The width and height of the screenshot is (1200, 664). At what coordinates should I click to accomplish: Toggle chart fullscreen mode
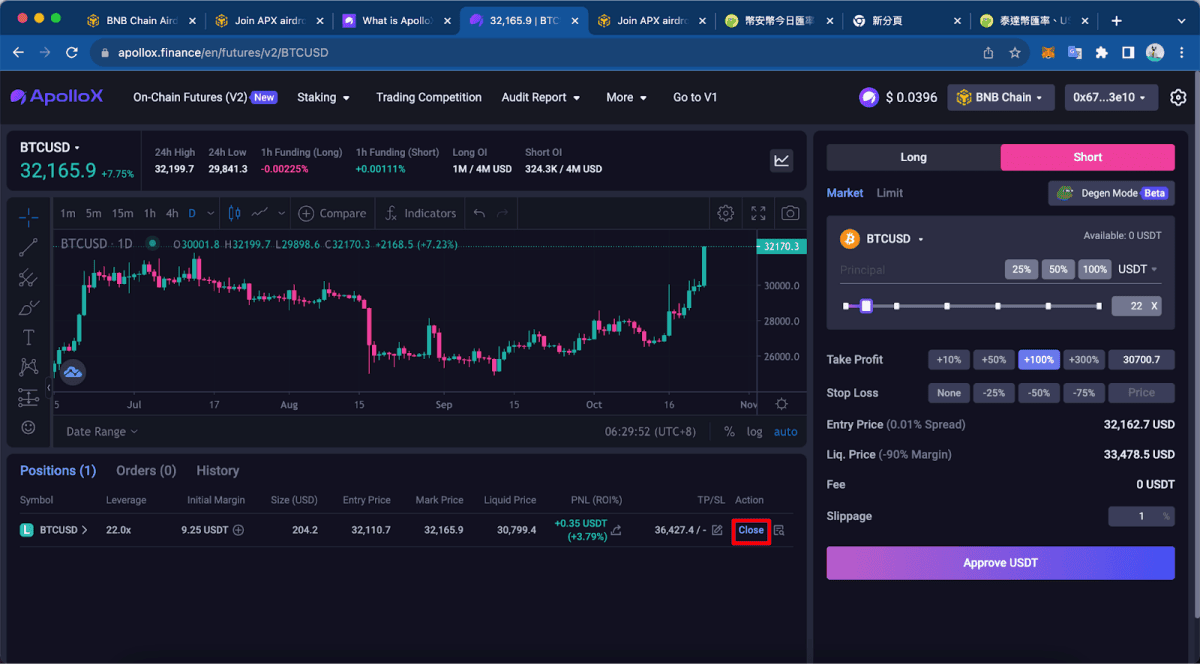click(x=758, y=213)
